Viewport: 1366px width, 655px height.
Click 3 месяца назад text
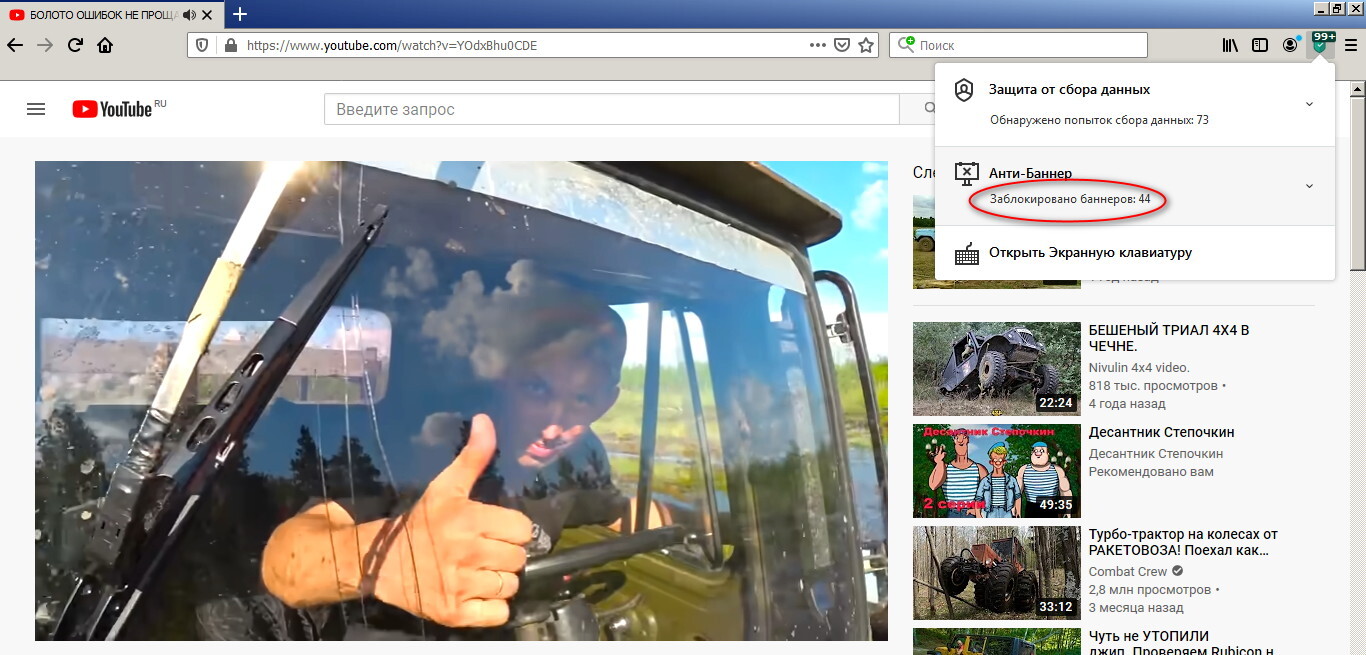1136,608
